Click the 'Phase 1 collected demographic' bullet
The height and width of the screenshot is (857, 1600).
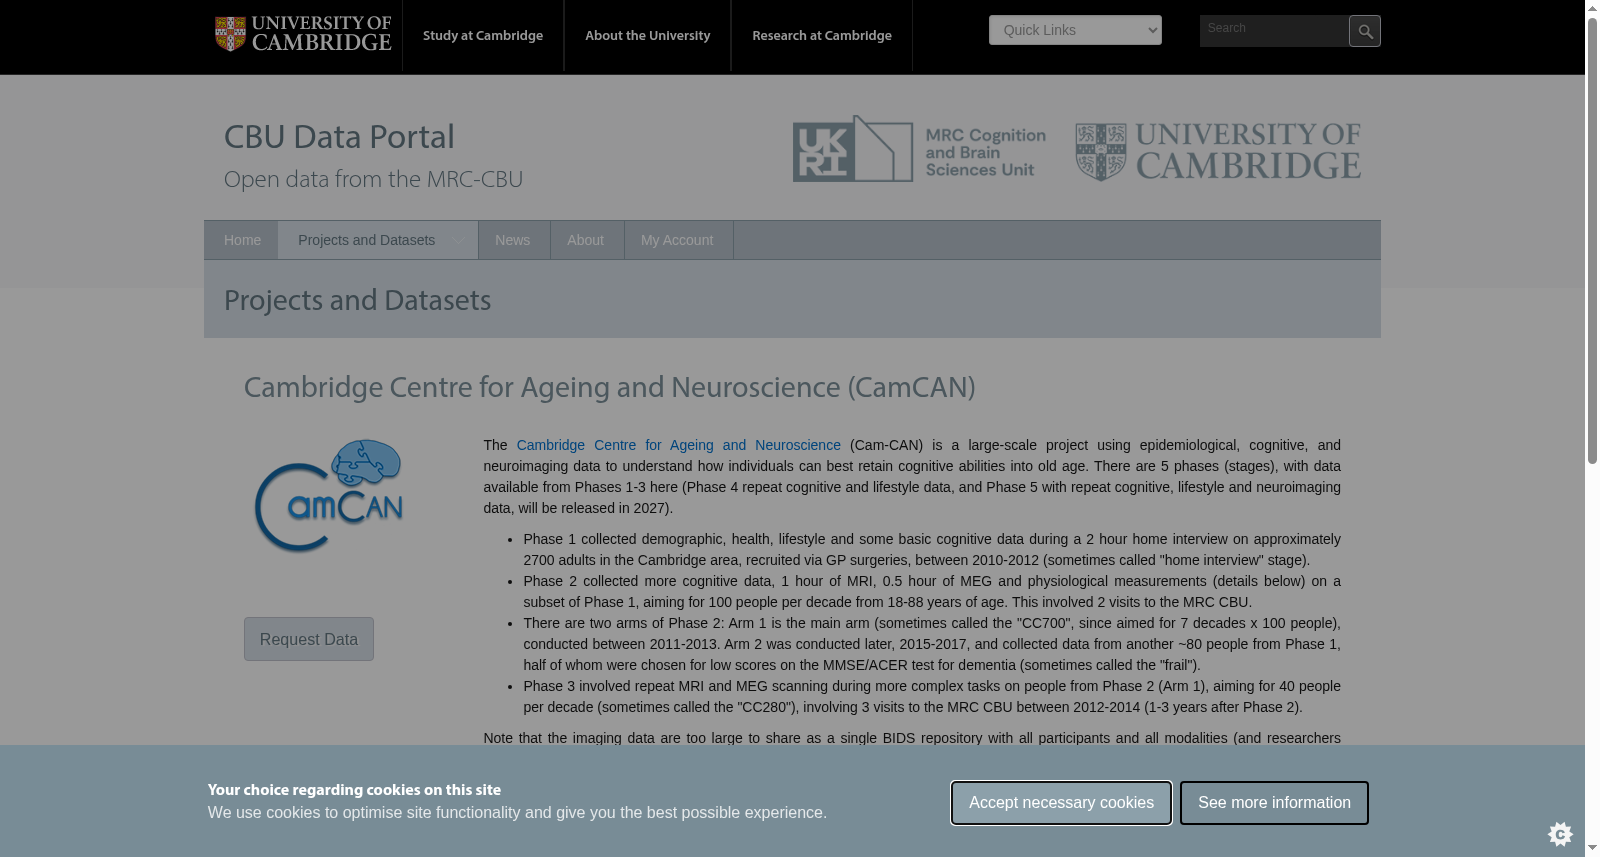click(932, 550)
